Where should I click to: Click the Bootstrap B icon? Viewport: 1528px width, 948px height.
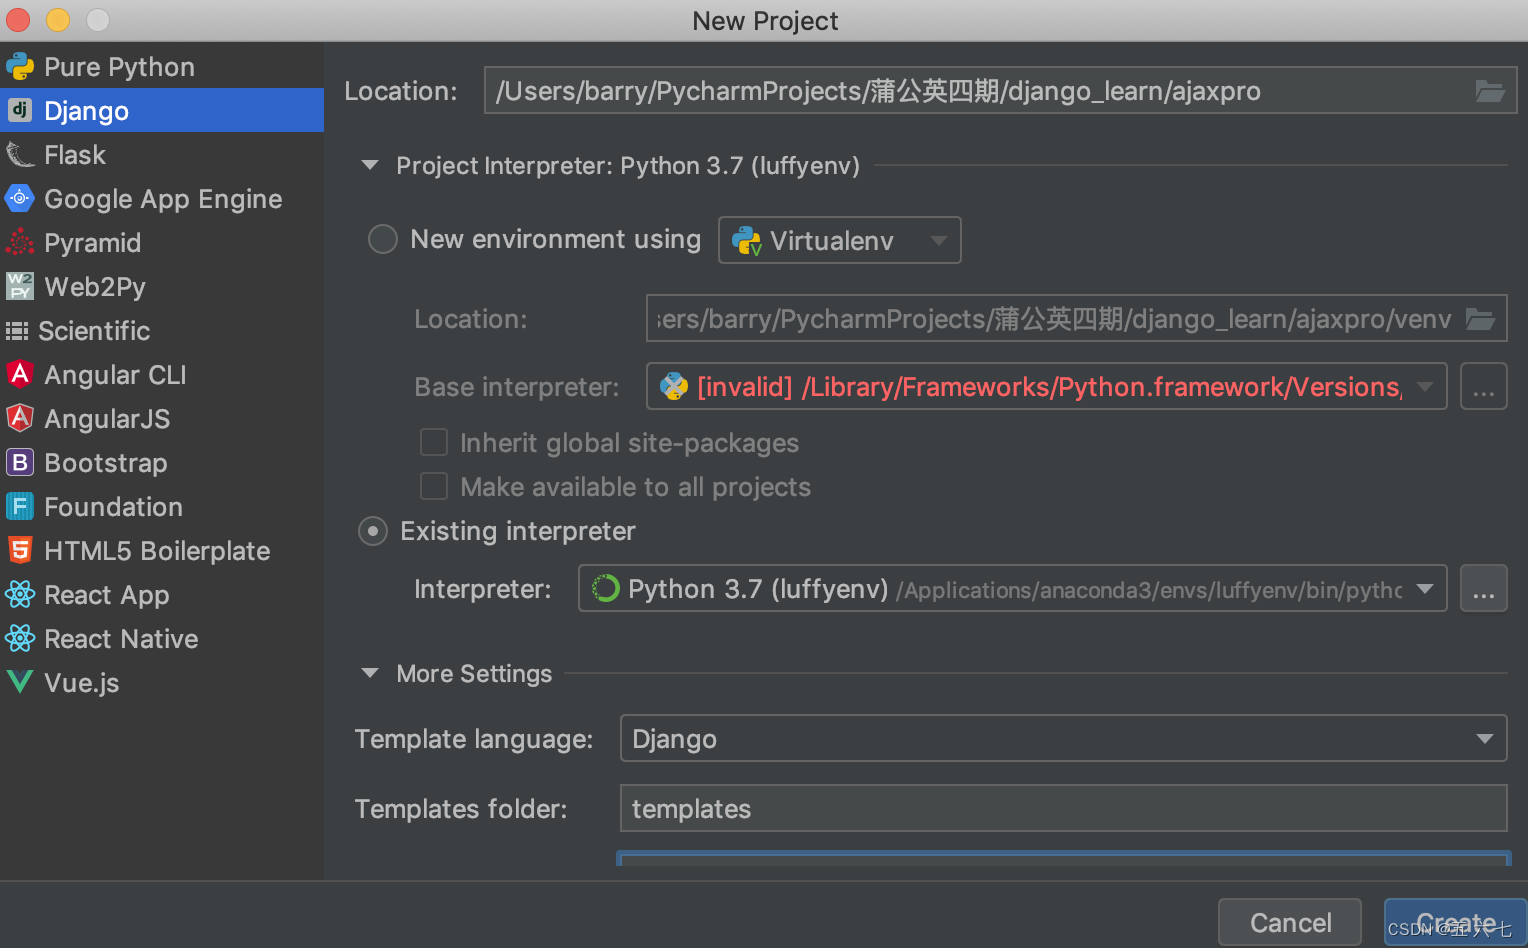coord(20,462)
